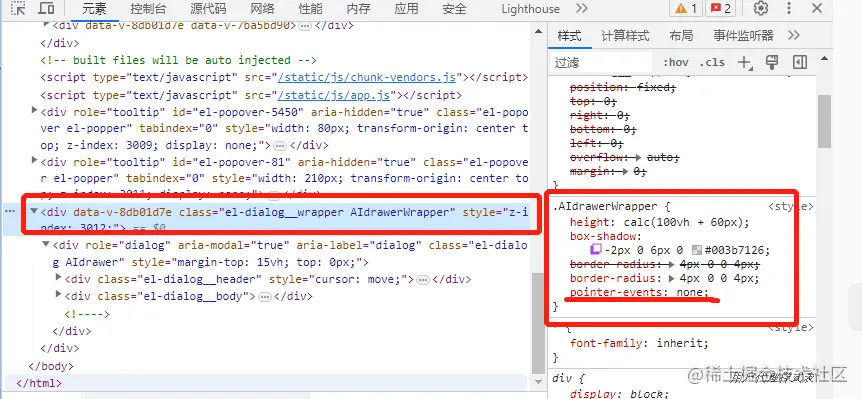Click the pointer-events property name
This screenshot has width=862, height=399.
click(616, 292)
